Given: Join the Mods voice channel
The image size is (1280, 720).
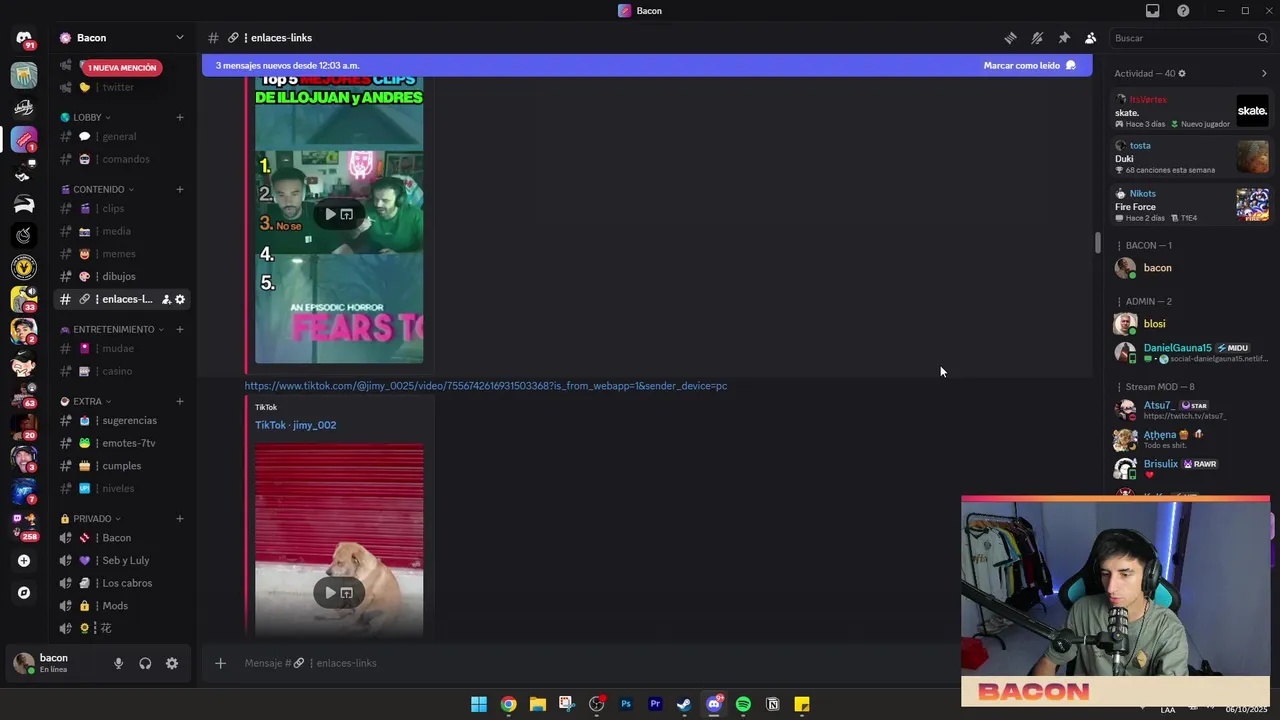Looking at the screenshot, I should tap(123, 606).
